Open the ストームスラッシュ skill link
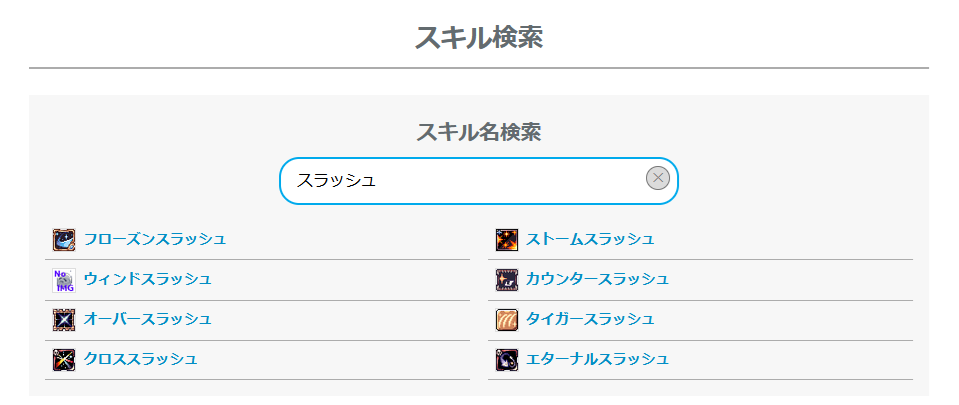 click(x=590, y=239)
